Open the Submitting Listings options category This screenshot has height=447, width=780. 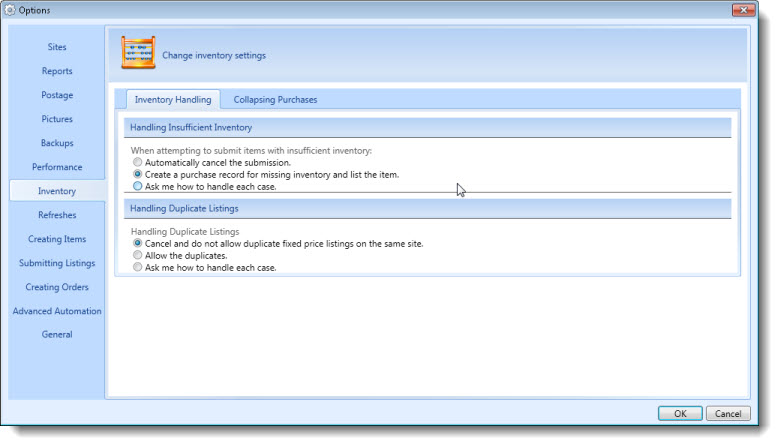pos(57,263)
